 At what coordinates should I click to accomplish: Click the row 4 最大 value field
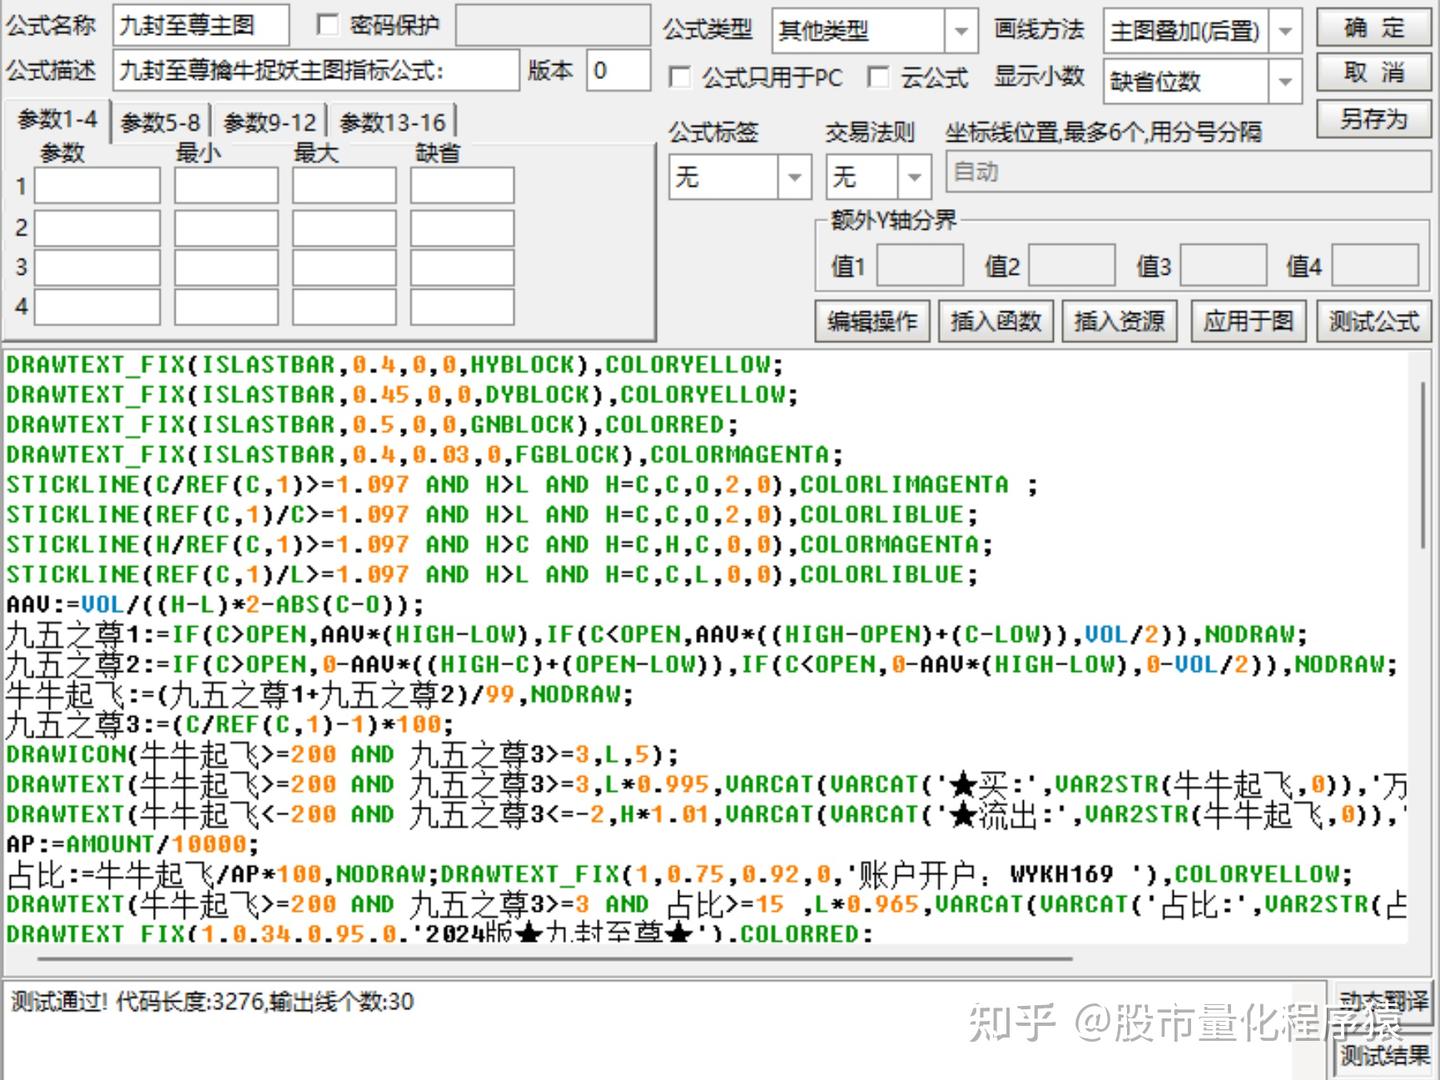[344, 306]
